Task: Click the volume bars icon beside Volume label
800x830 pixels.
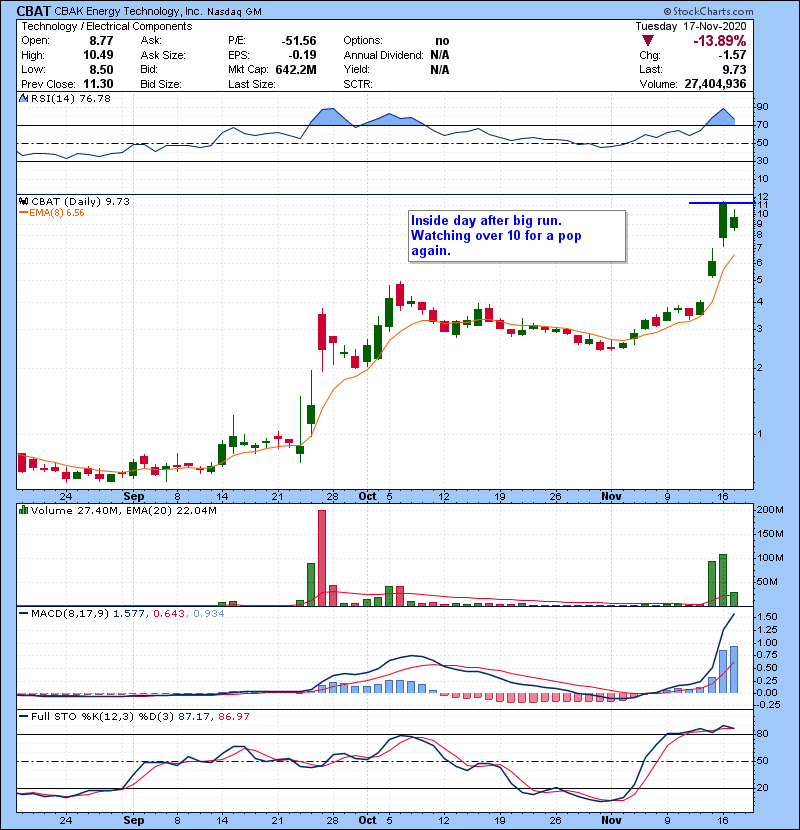Action: pyautogui.click(x=23, y=510)
